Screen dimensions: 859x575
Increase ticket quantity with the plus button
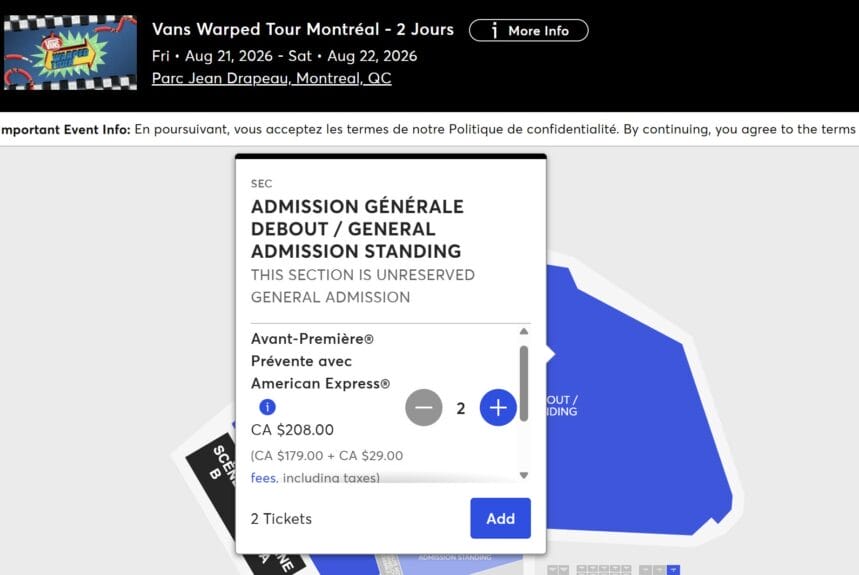498,407
